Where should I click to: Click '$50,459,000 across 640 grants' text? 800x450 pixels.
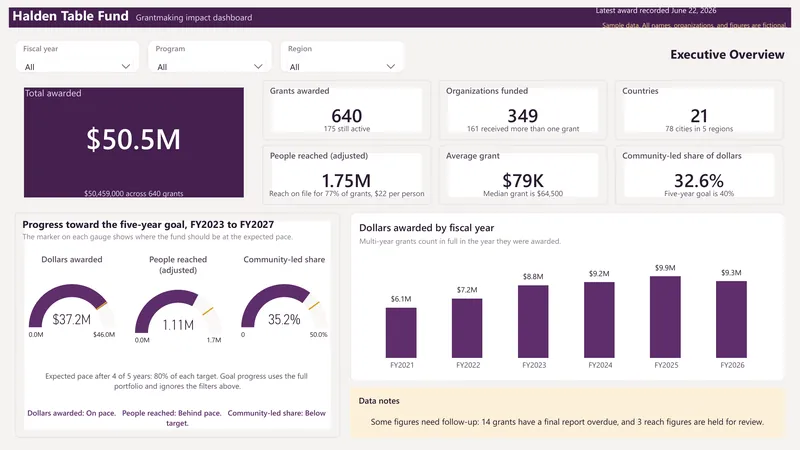pos(134,193)
